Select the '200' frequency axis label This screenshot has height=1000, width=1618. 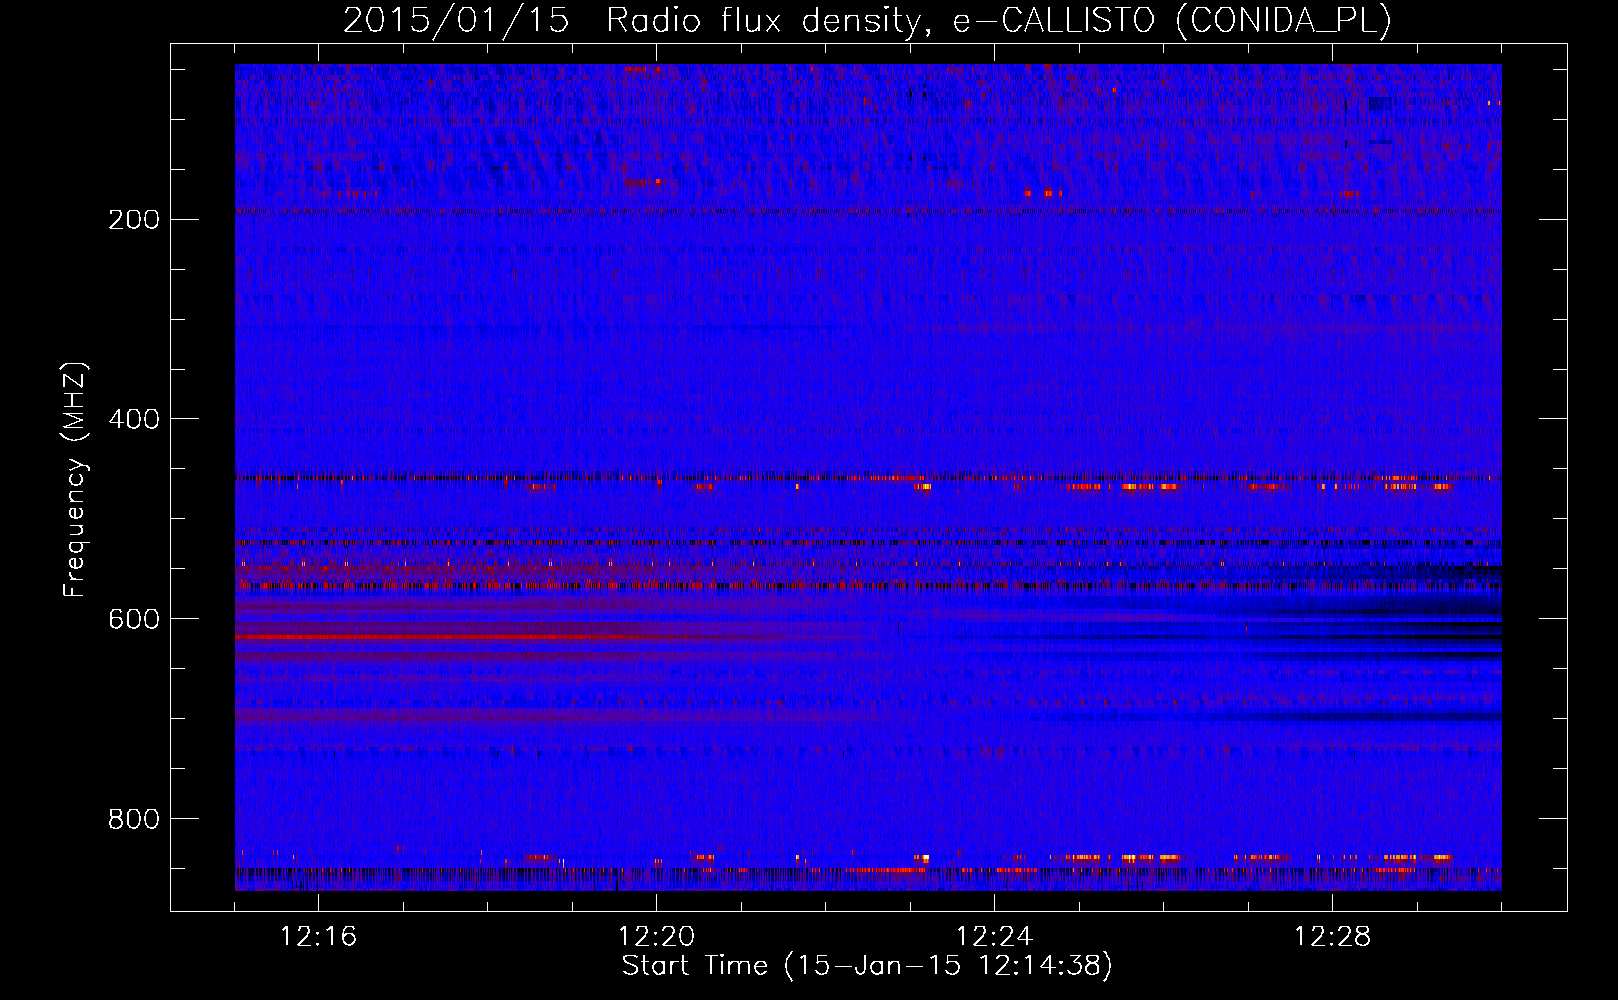[x=134, y=220]
